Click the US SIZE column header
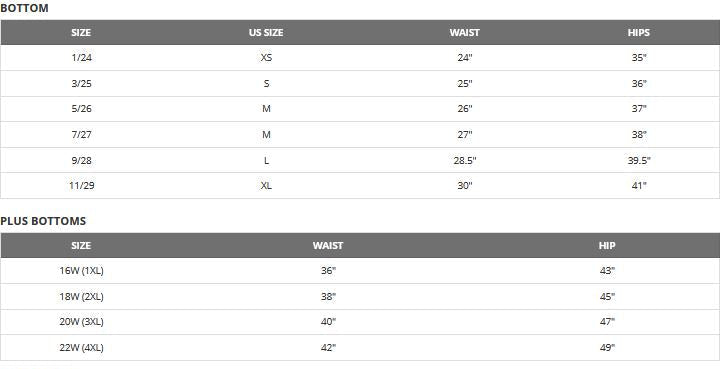Screen dimensions: 721x369 click(266, 33)
